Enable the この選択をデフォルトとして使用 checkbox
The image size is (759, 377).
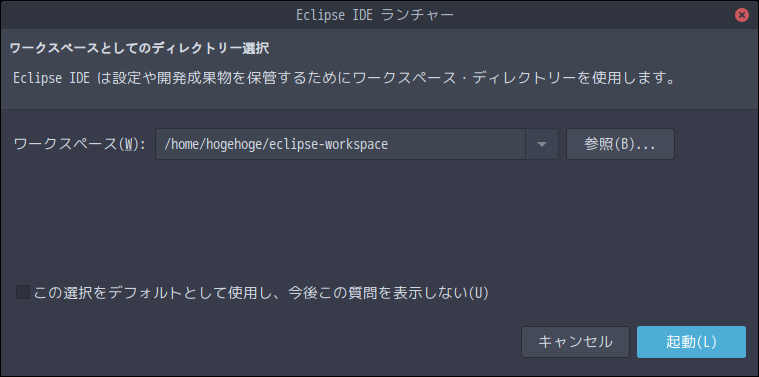tap(23, 293)
